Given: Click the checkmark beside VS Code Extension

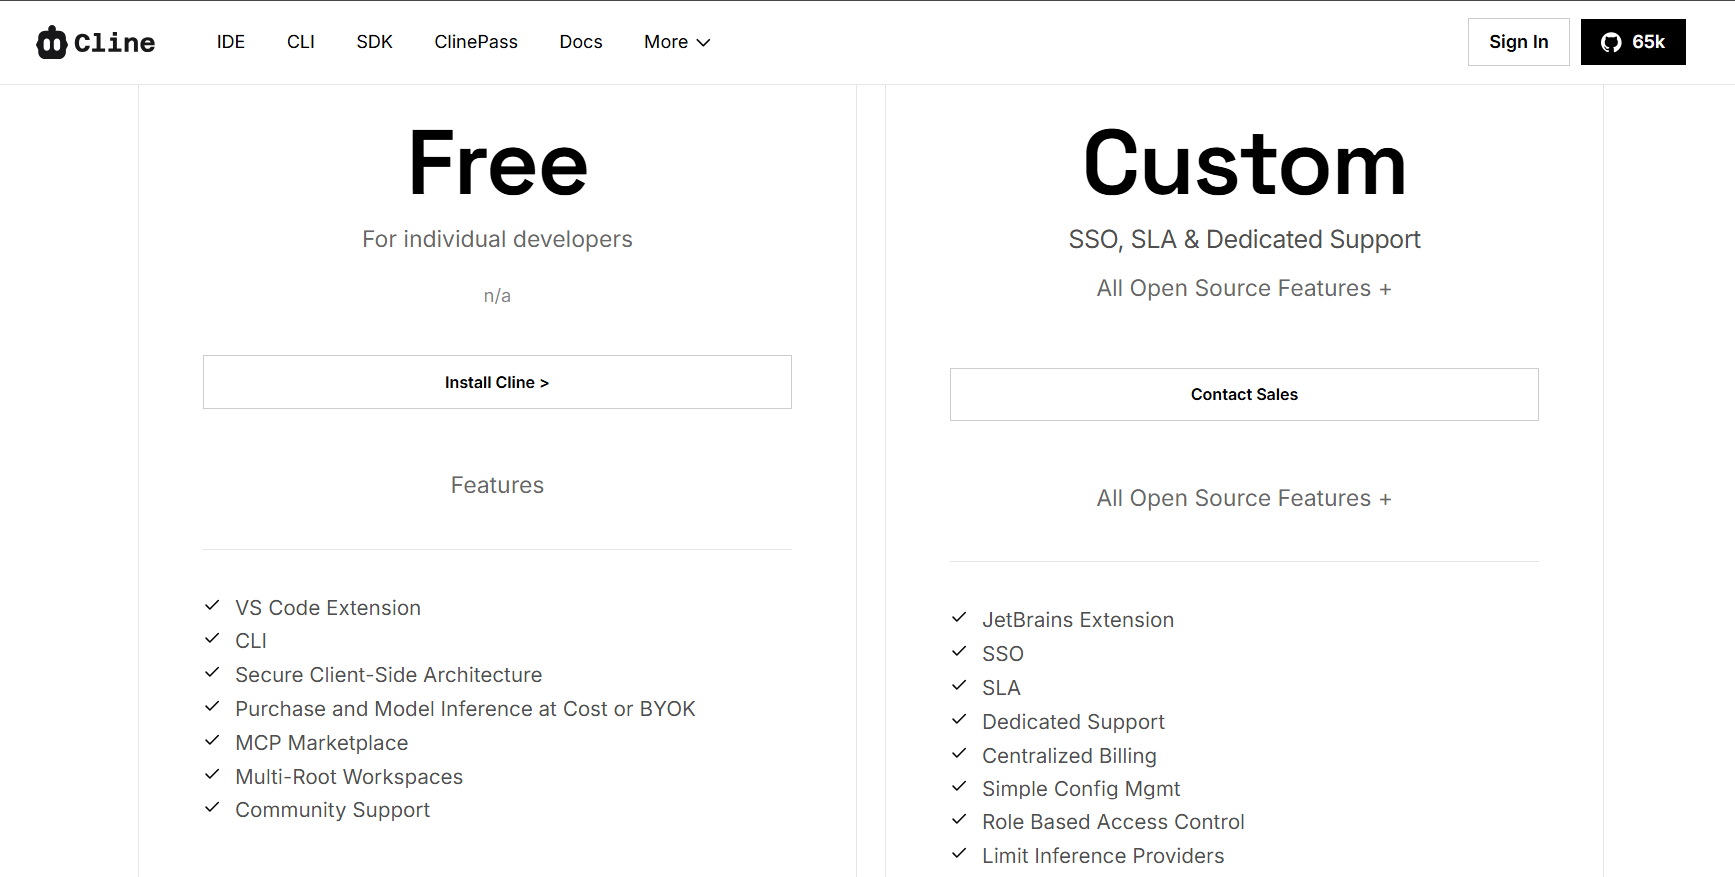Looking at the screenshot, I should (212, 605).
